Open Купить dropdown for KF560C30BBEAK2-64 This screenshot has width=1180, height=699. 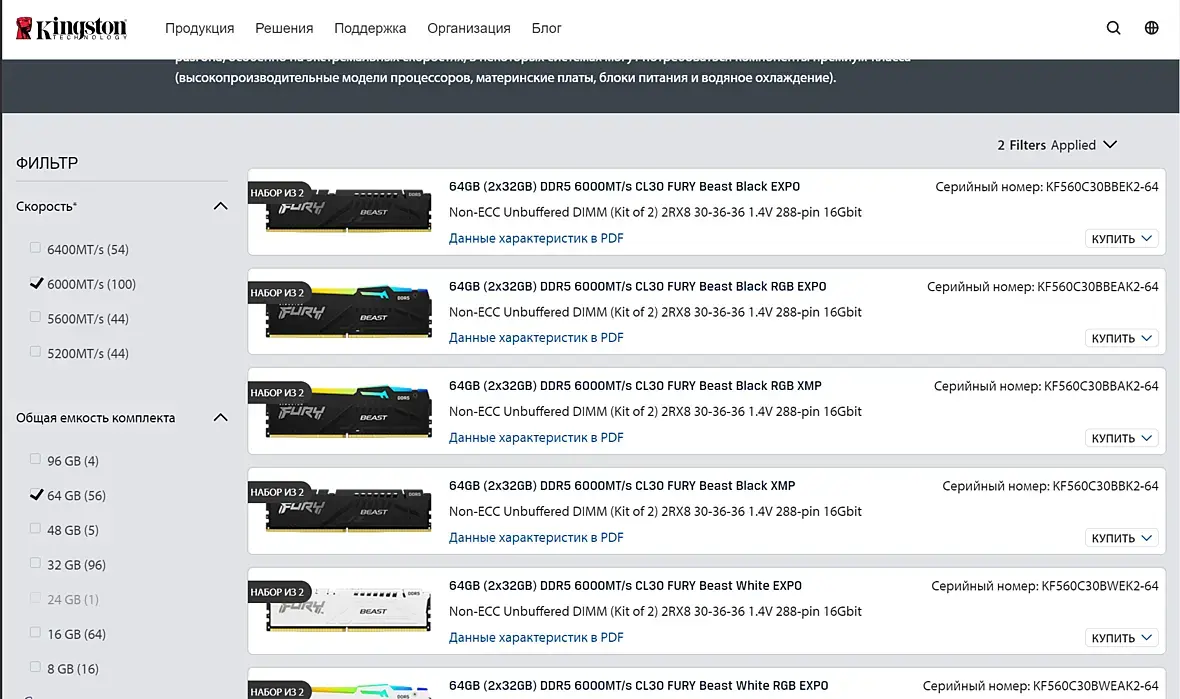1121,338
